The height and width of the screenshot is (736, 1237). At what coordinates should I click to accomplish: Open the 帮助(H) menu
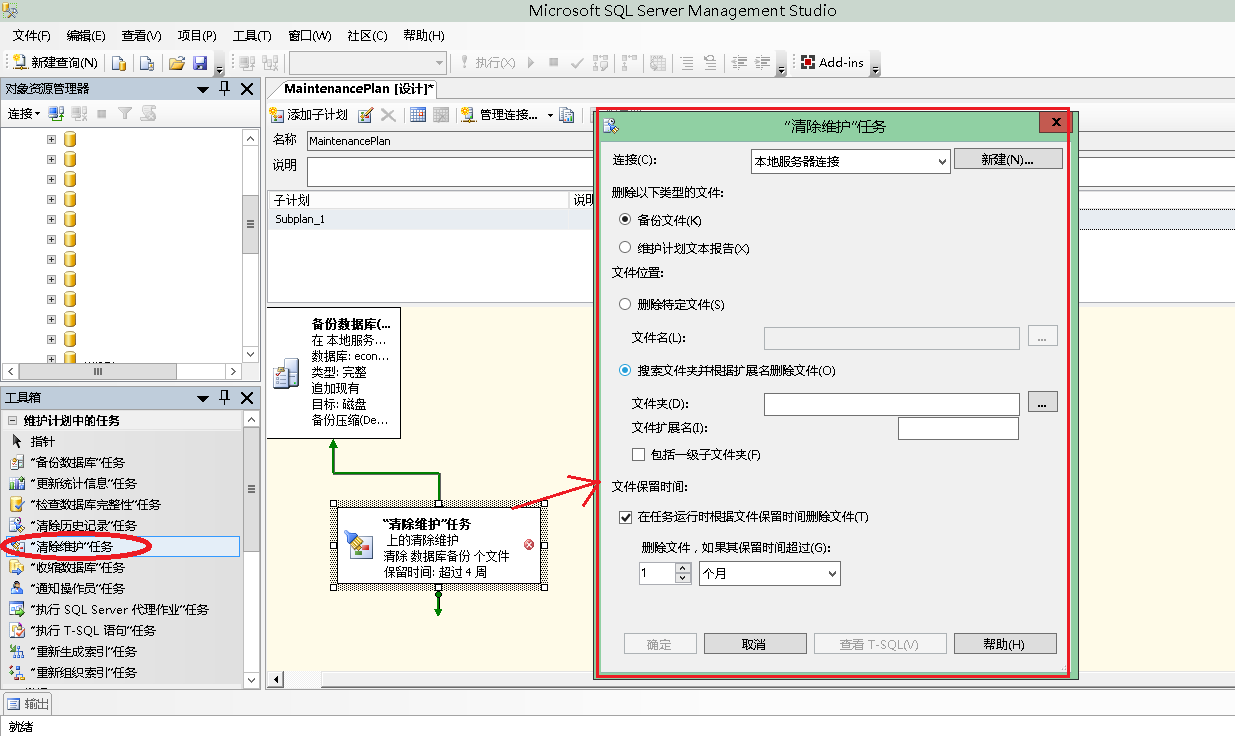point(424,35)
